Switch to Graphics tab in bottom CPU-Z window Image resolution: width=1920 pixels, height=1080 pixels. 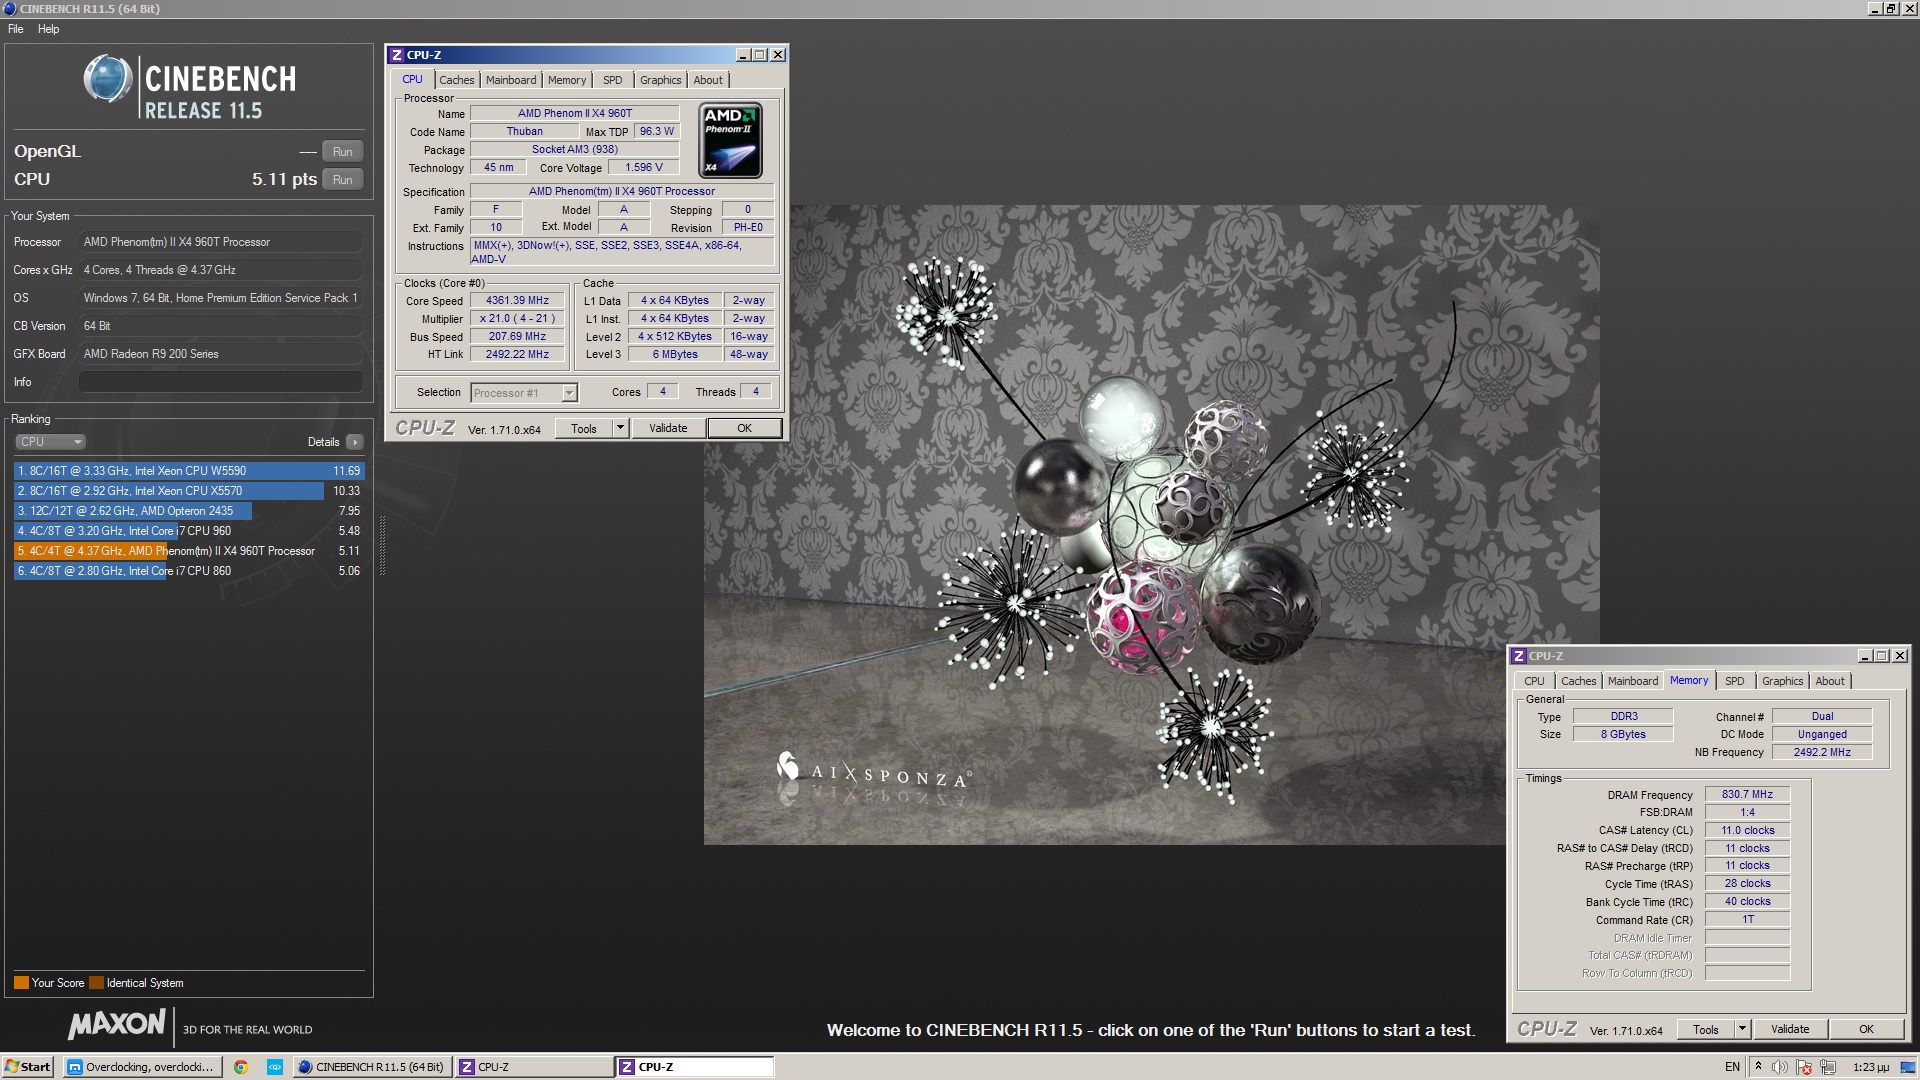(1782, 681)
